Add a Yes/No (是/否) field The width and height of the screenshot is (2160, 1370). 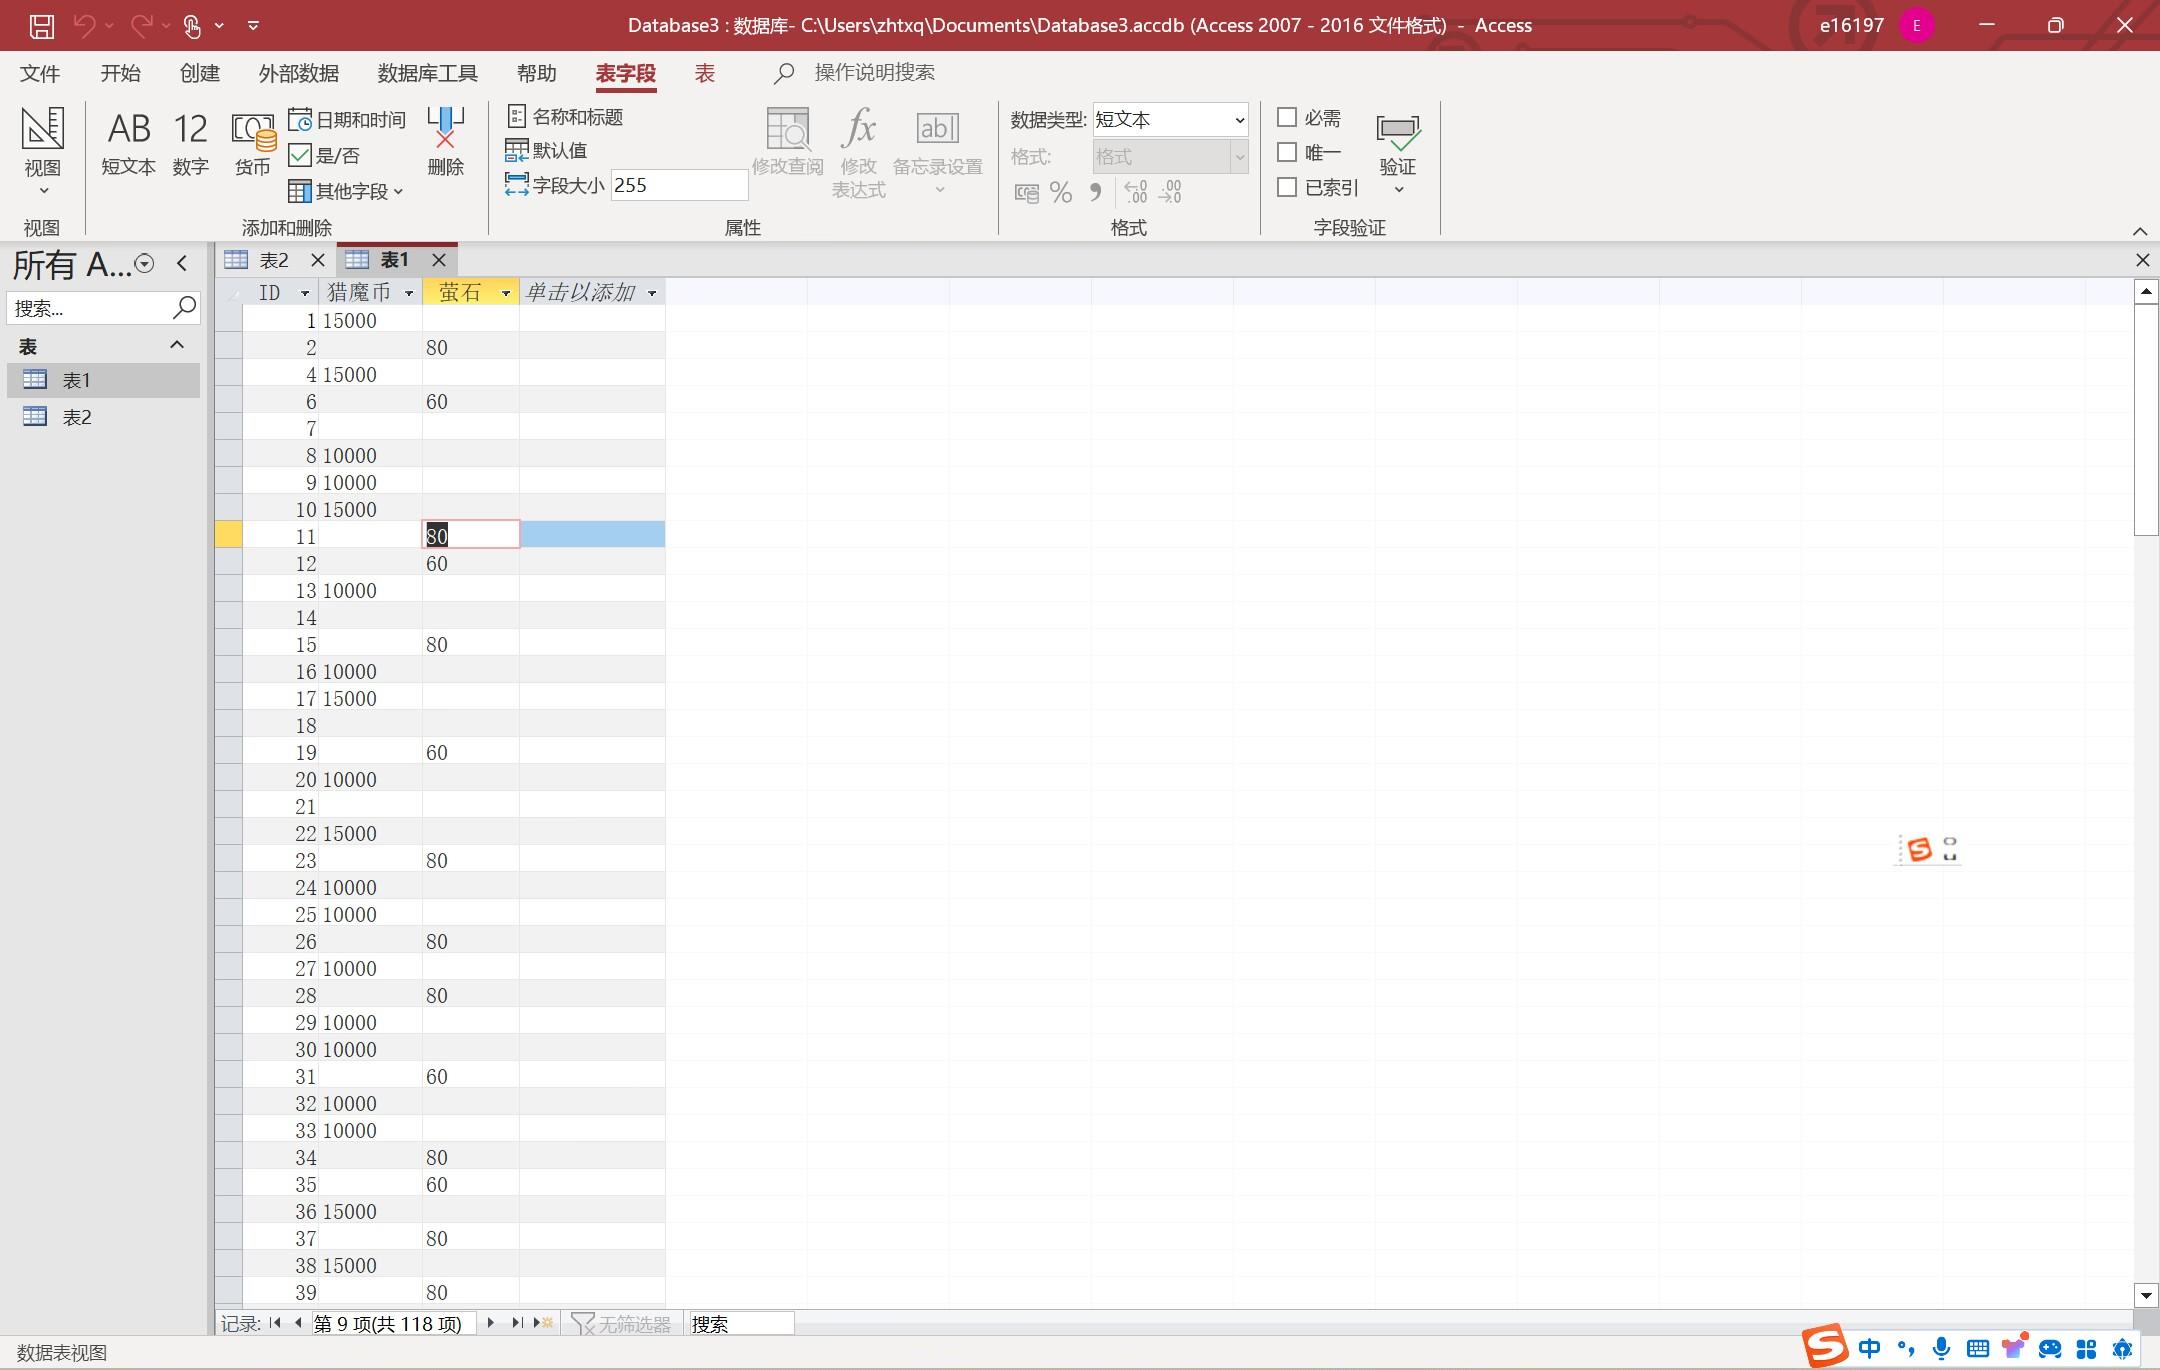tap(324, 155)
